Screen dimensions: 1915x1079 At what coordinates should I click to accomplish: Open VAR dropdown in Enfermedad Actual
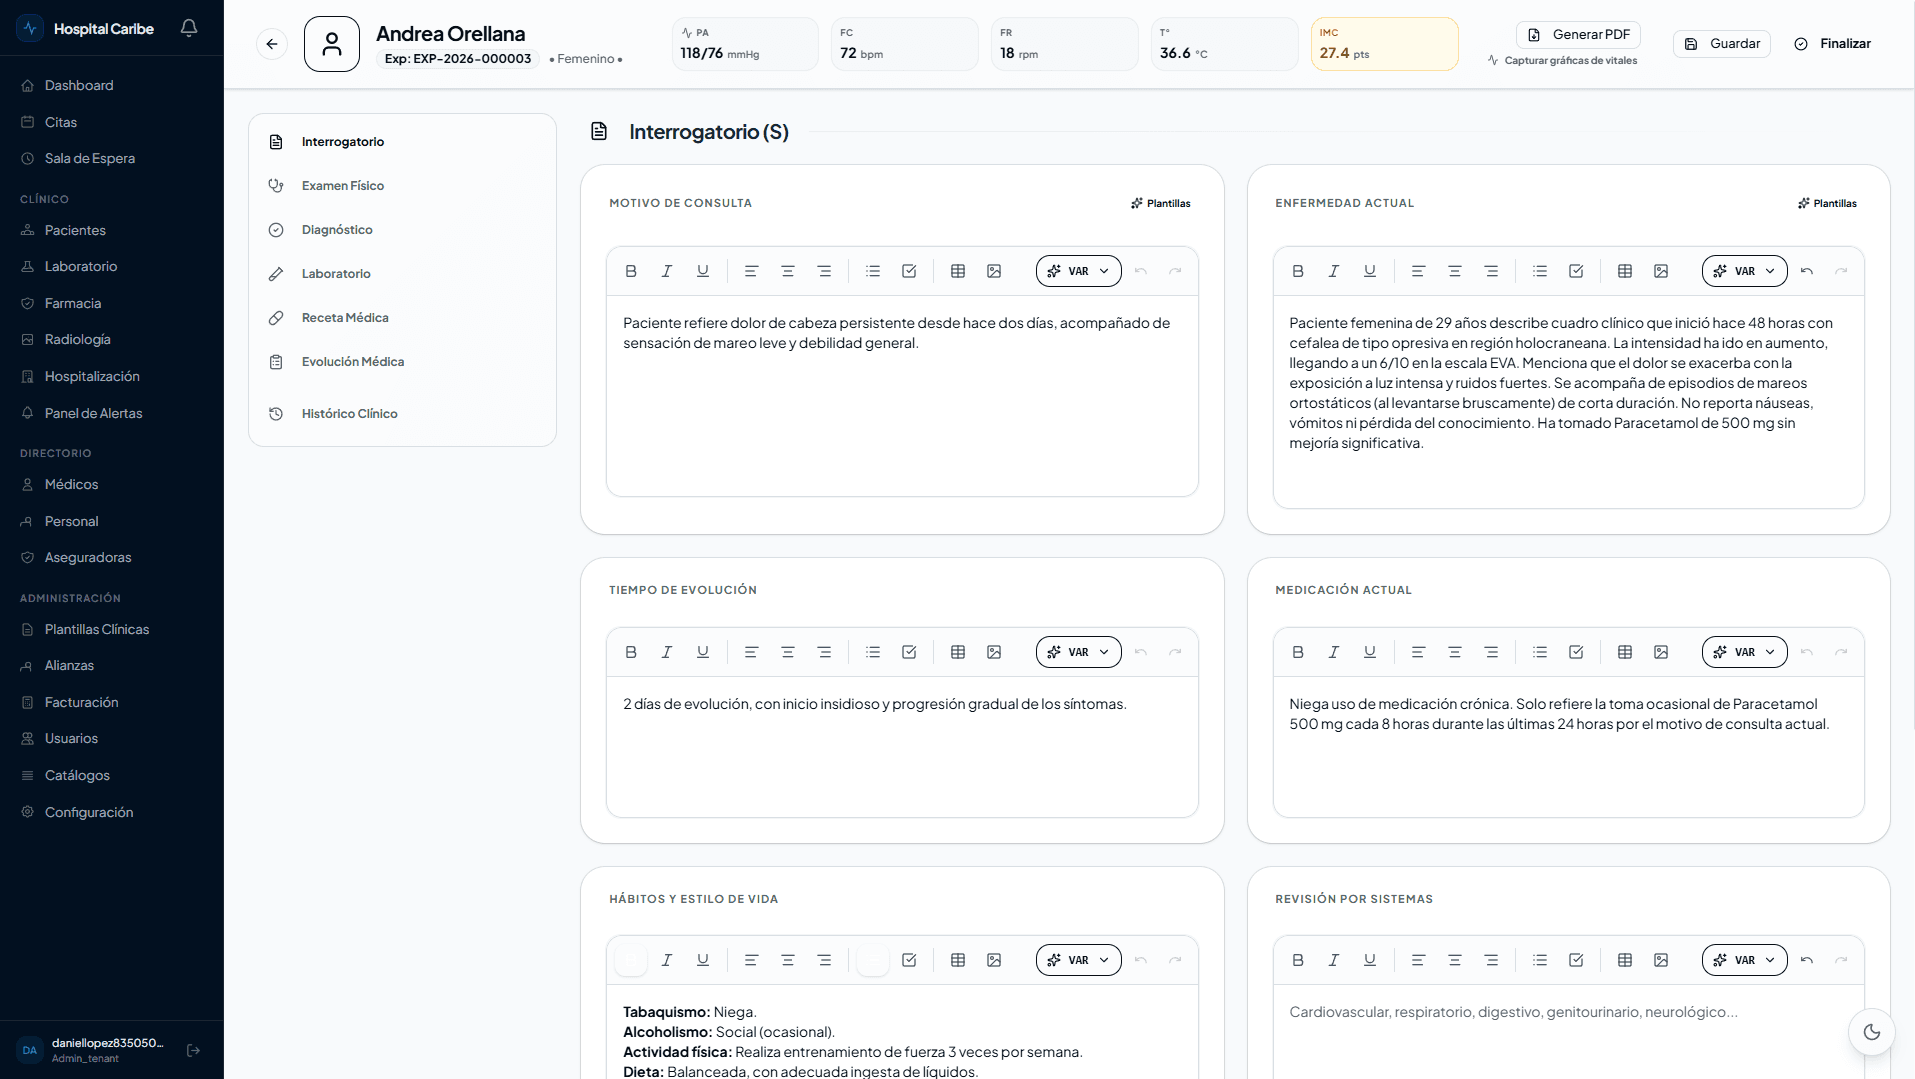coord(1745,271)
